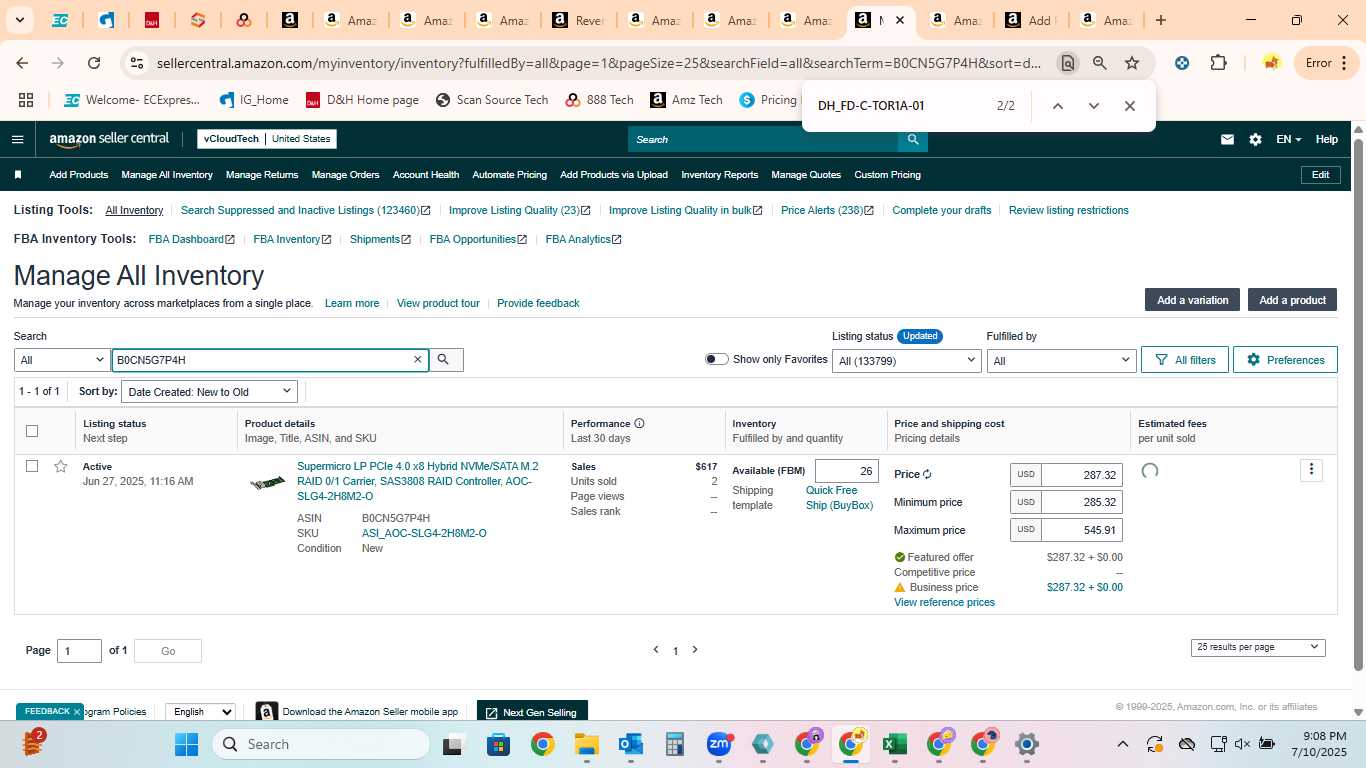Go to next find-in-page result
1366x768 pixels.
coord(1093,106)
